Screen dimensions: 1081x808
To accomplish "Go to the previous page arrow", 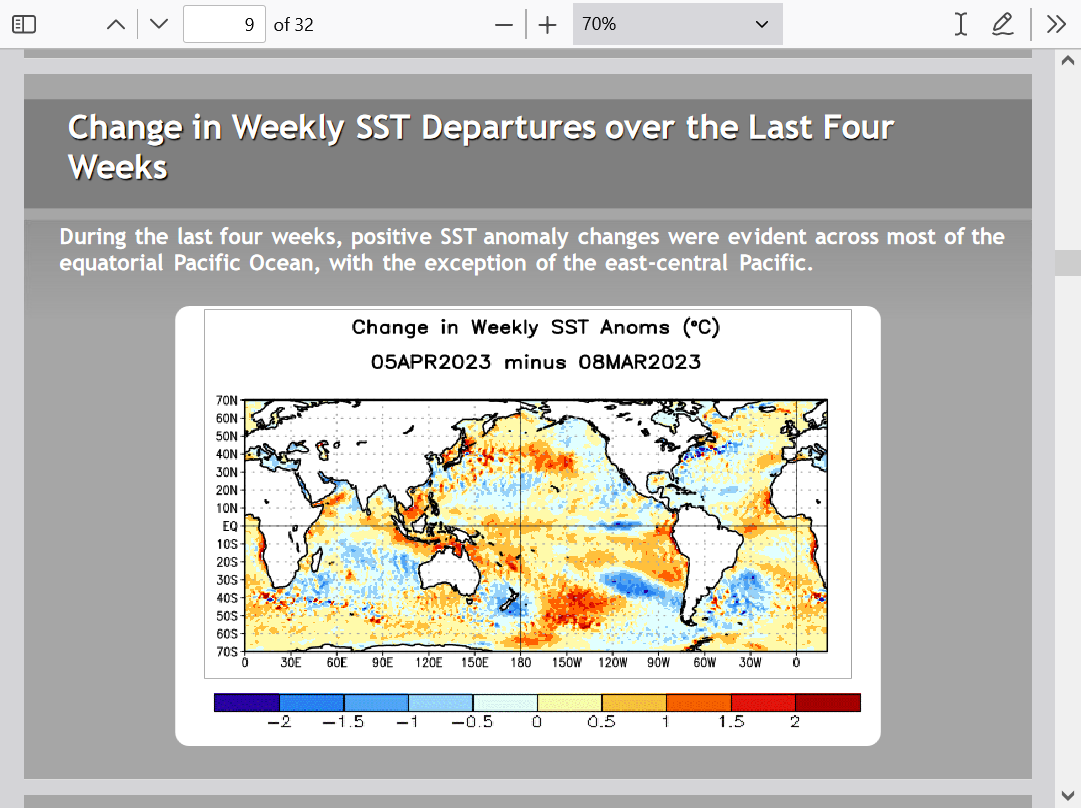I will [x=116, y=25].
